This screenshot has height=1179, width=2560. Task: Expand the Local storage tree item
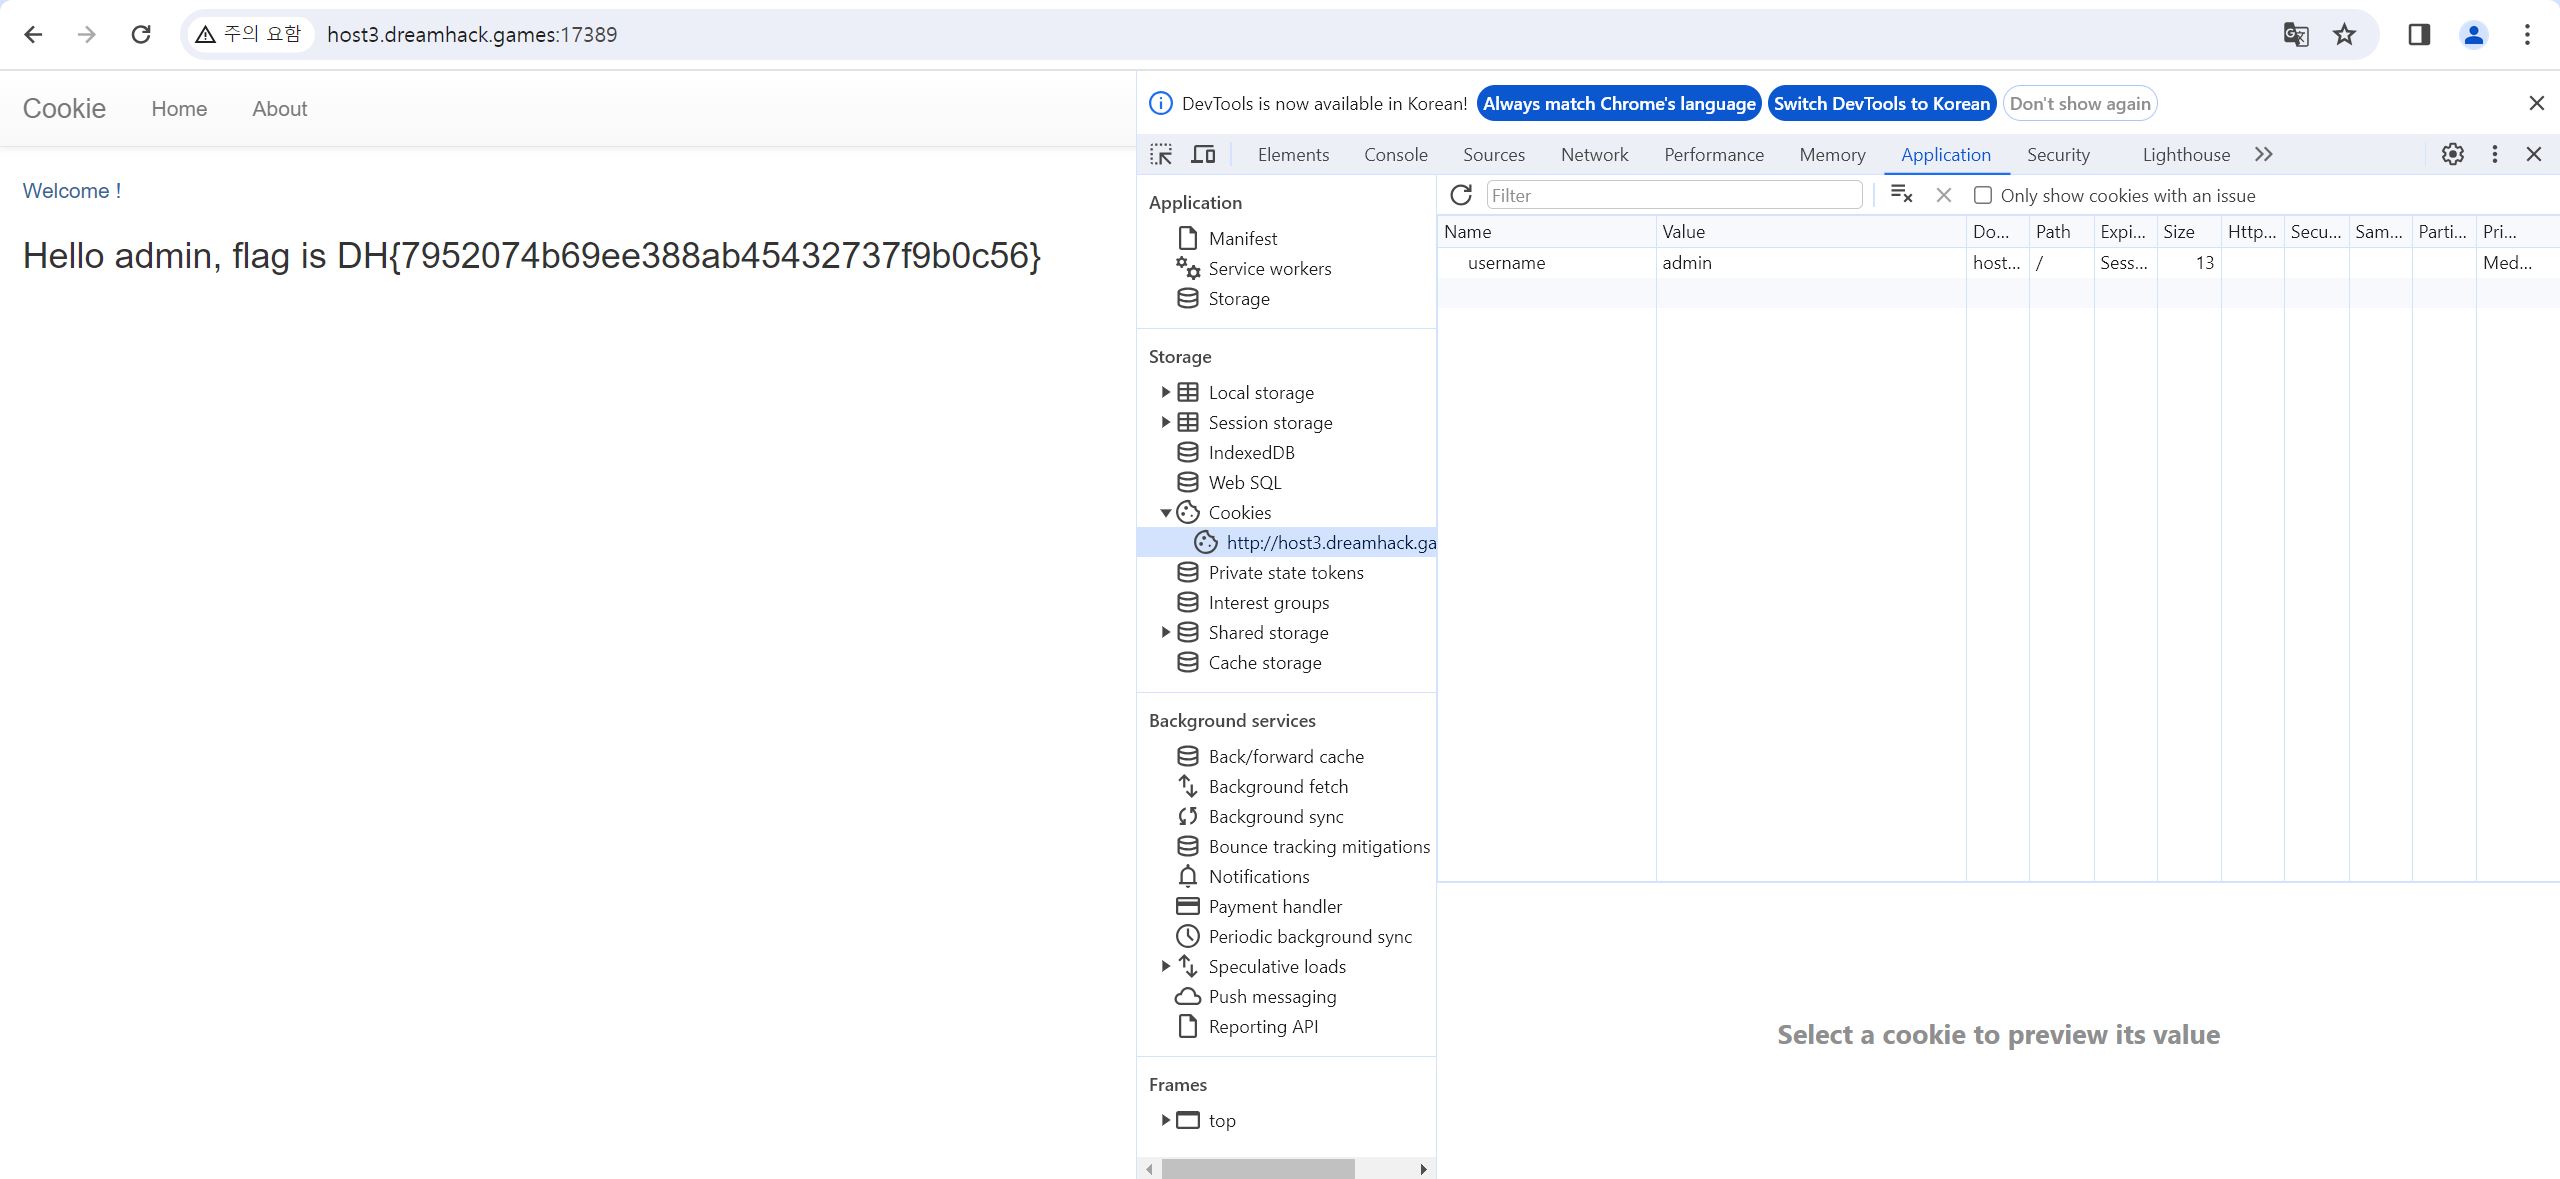(1165, 392)
